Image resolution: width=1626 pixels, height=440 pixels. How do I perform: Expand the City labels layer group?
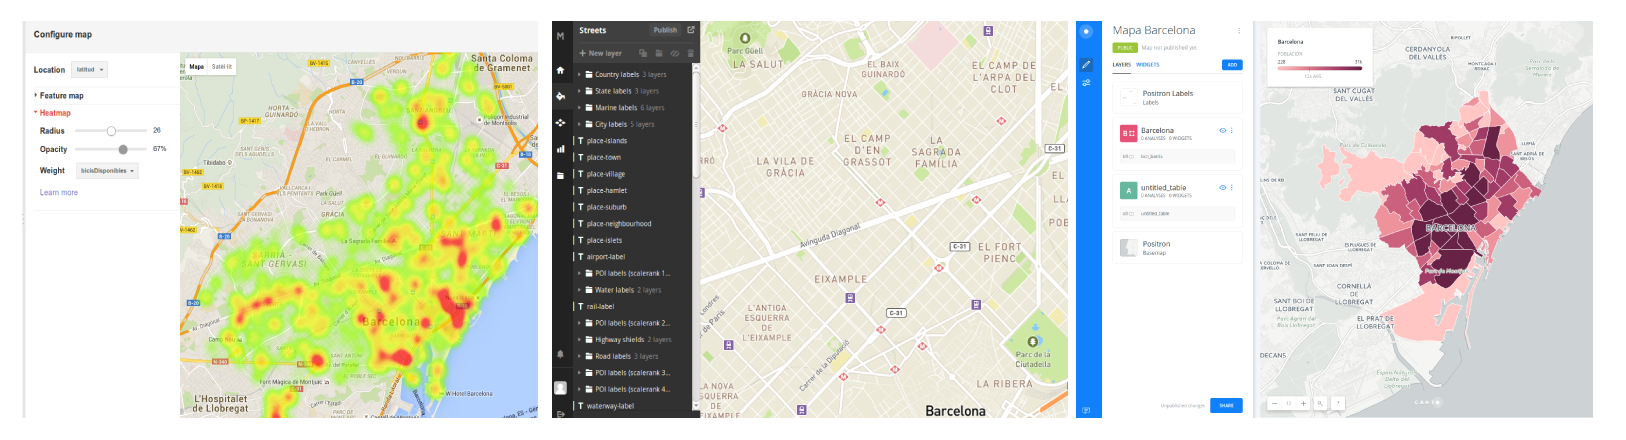tap(579, 124)
